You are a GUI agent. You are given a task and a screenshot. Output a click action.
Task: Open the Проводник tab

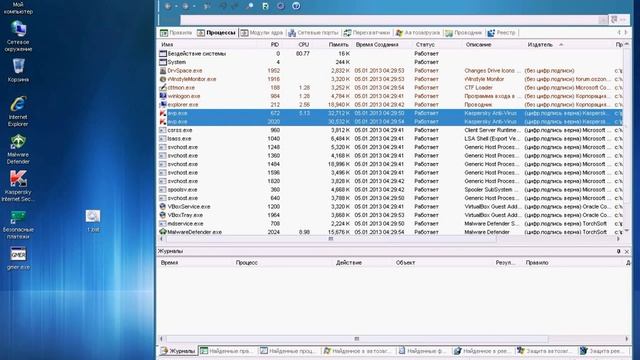(464, 33)
